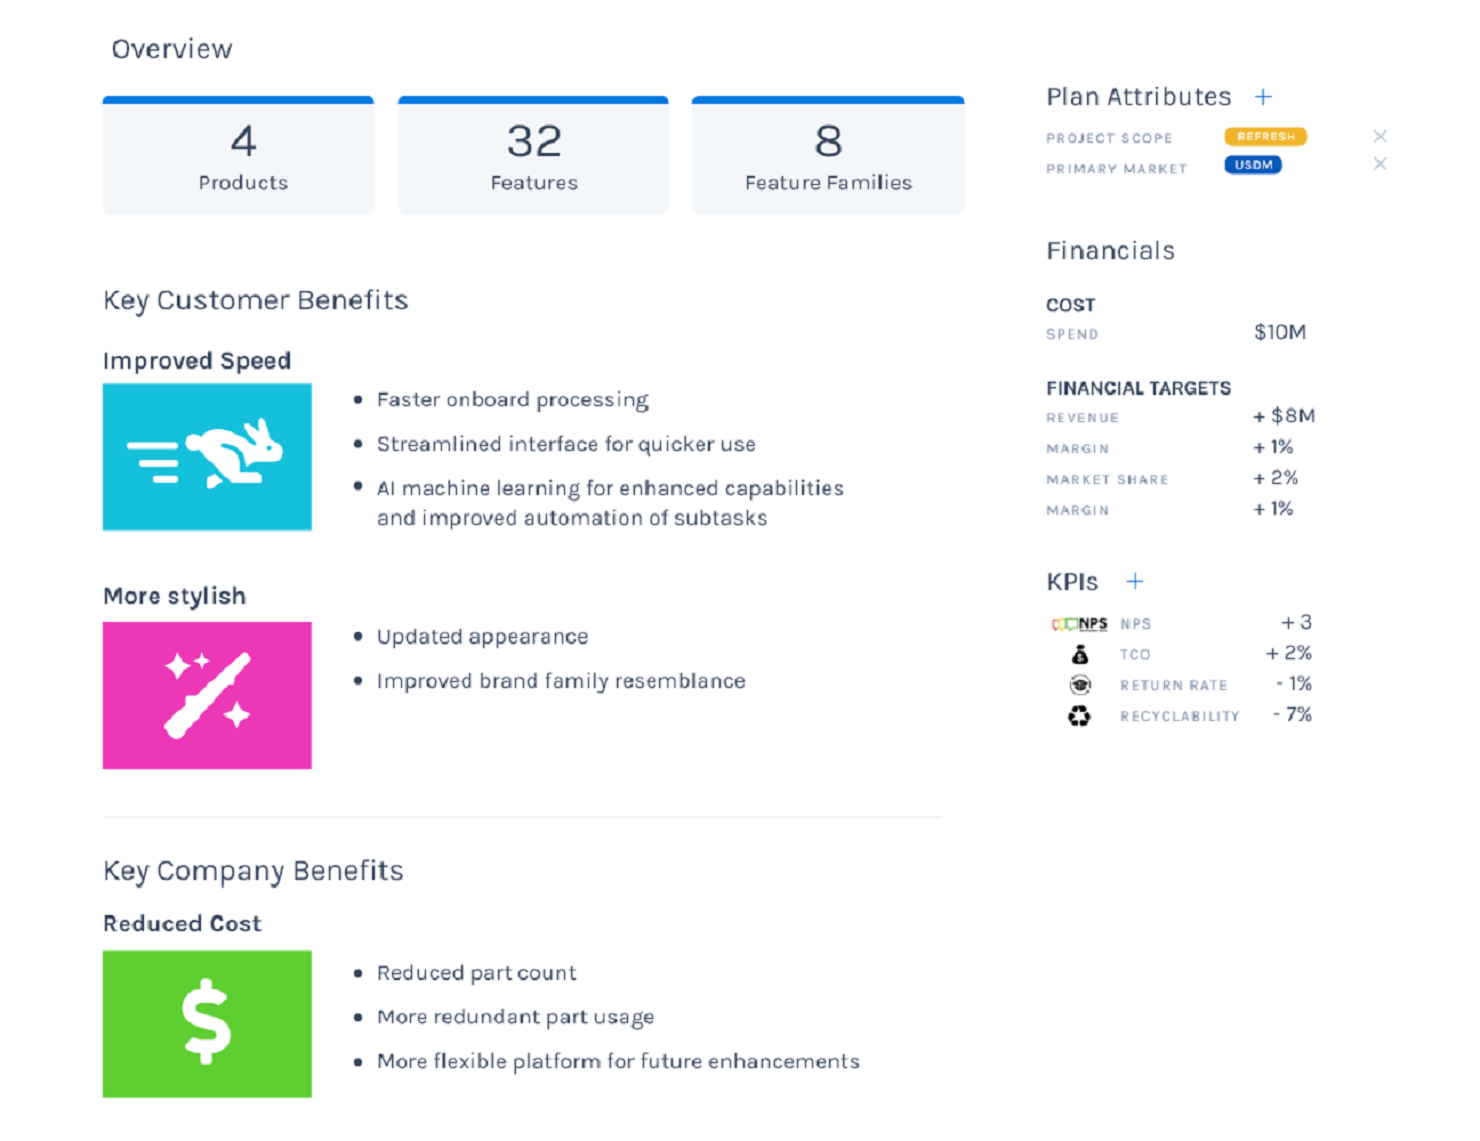Open the 8 Feature Families card
This screenshot has width=1480, height=1141.
click(828, 156)
